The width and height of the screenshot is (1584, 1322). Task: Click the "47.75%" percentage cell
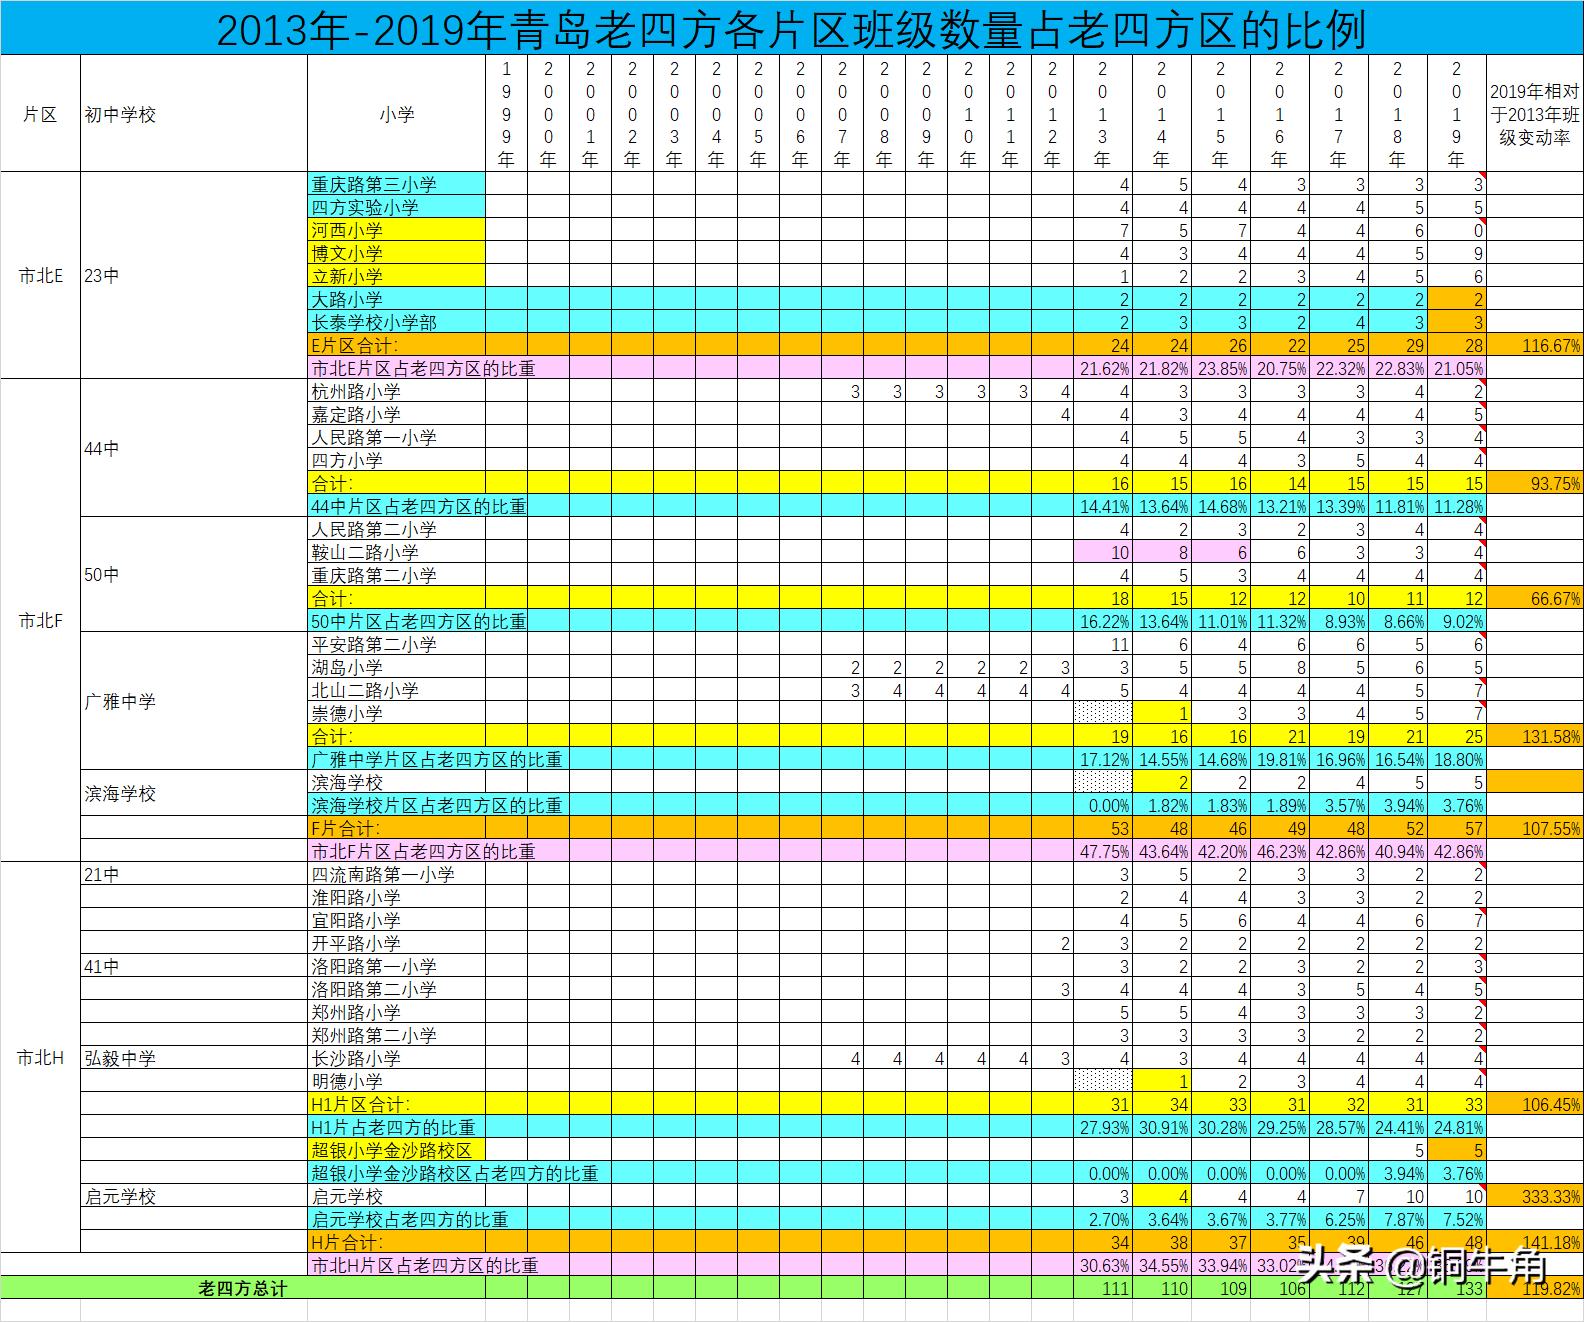1103,851
